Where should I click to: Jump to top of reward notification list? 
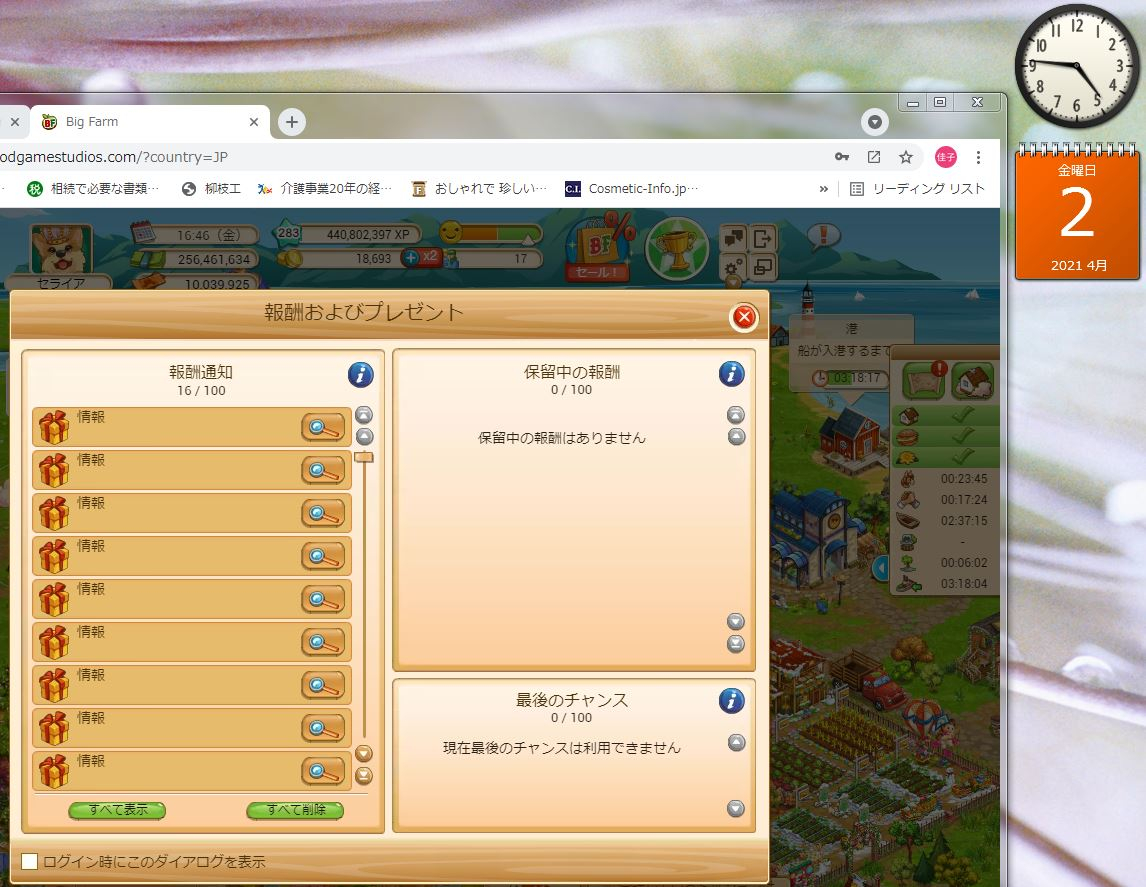coord(364,415)
